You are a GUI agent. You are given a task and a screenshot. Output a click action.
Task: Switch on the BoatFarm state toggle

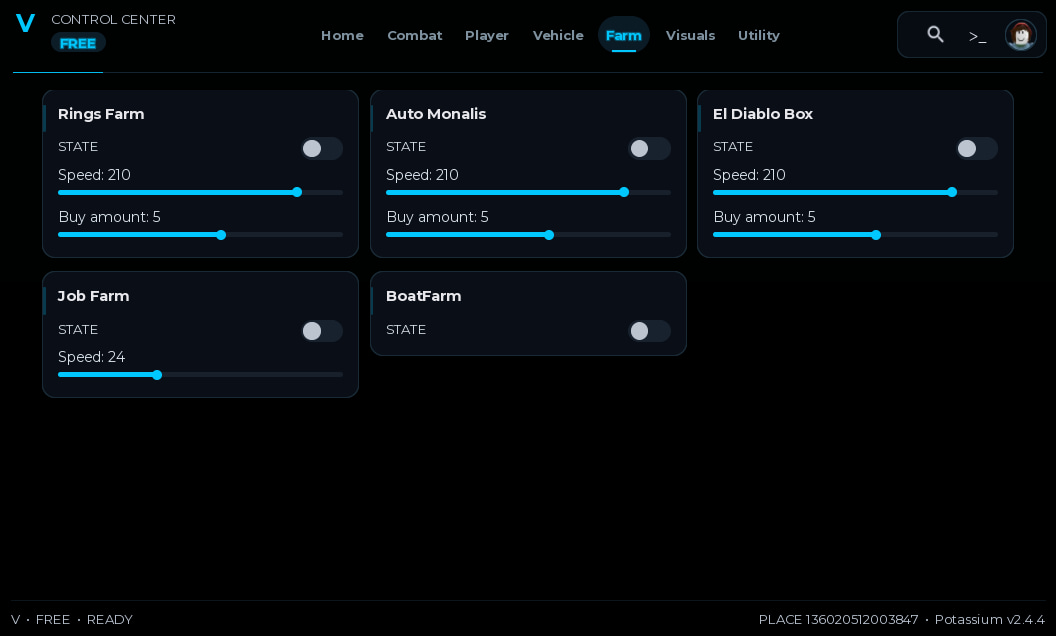(649, 331)
